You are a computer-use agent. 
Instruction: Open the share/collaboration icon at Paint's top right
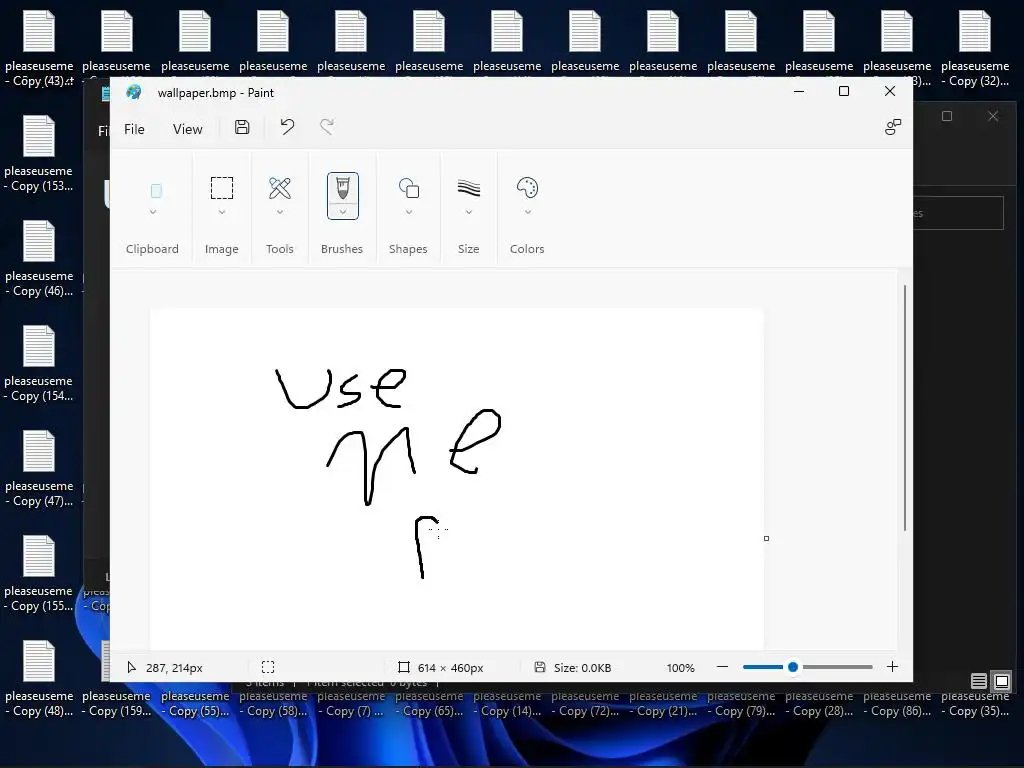[x=893, y=127]
